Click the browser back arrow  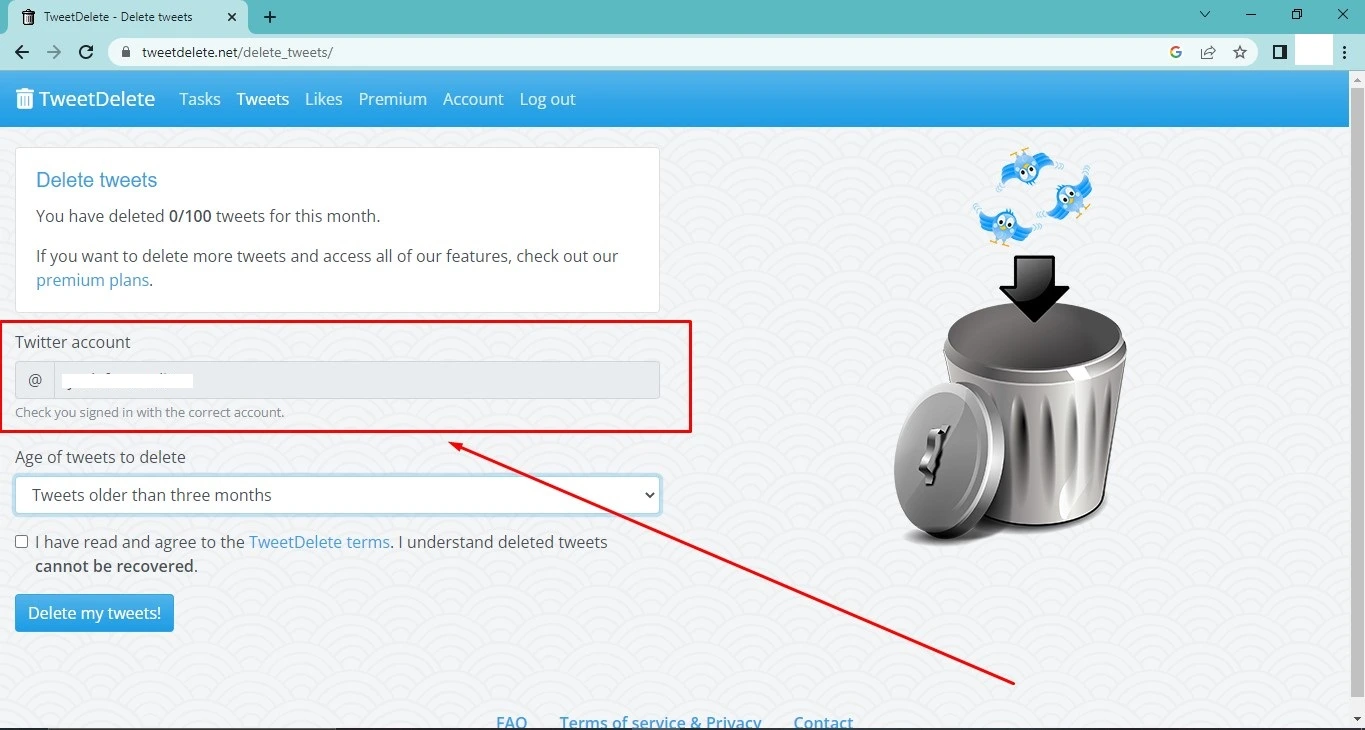tap(22, 52)
